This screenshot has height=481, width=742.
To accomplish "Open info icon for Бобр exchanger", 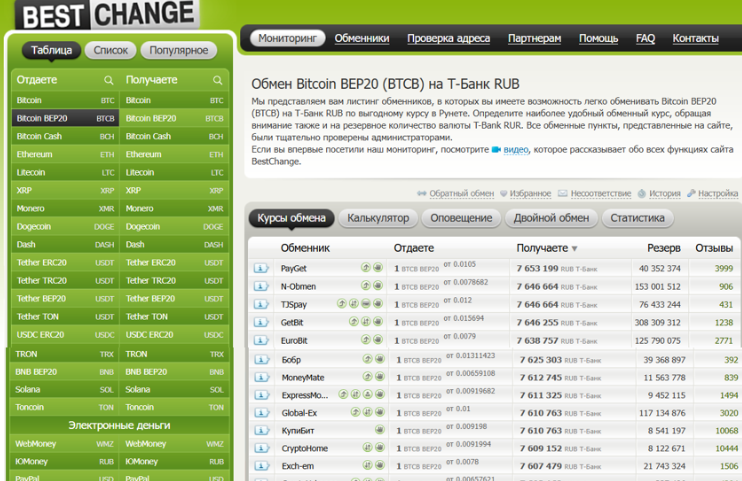I will coord(262,360).
